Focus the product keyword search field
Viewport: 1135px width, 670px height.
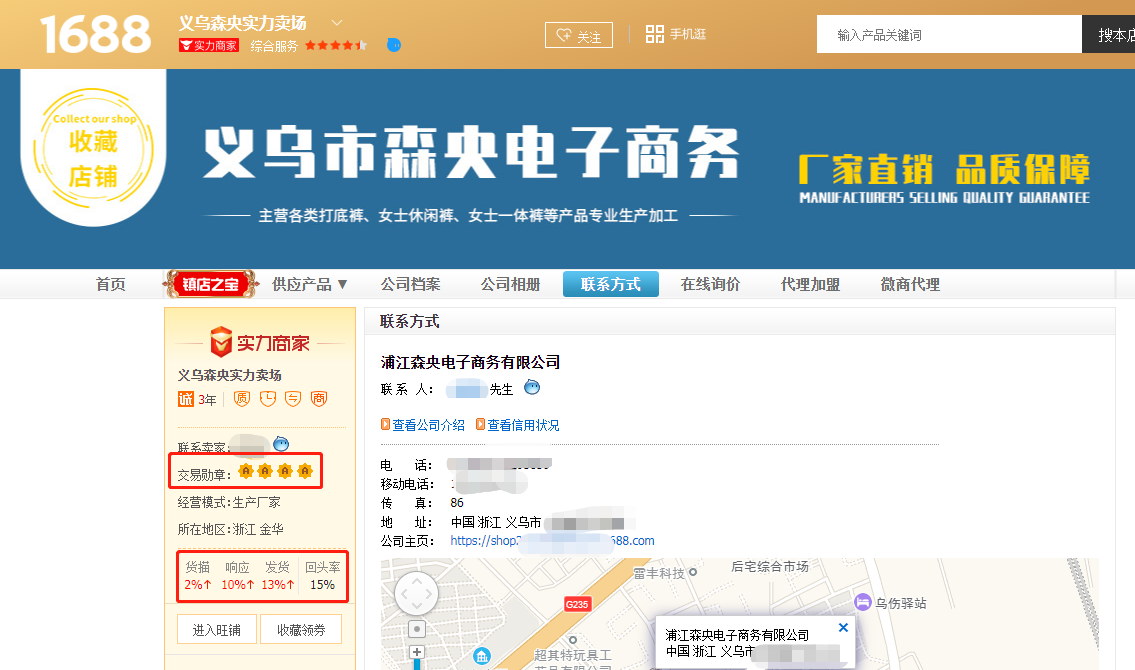coord(949,35)
